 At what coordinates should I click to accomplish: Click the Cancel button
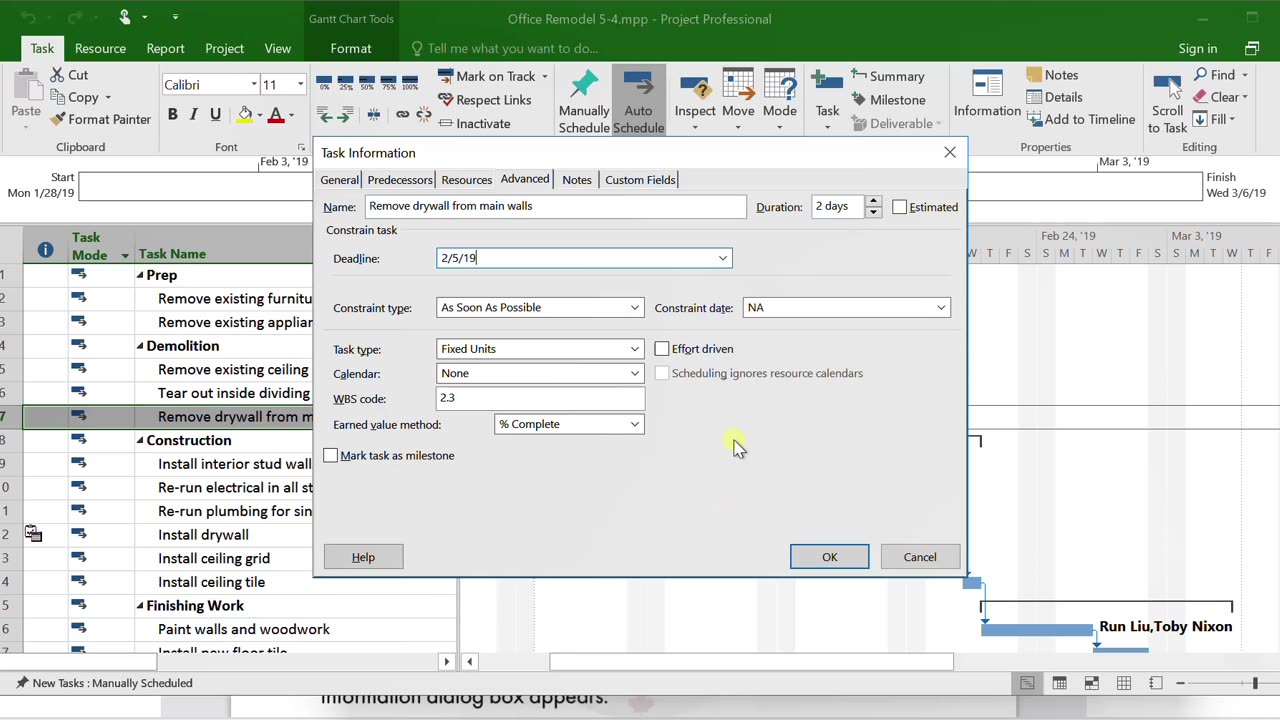pos(920,557)
